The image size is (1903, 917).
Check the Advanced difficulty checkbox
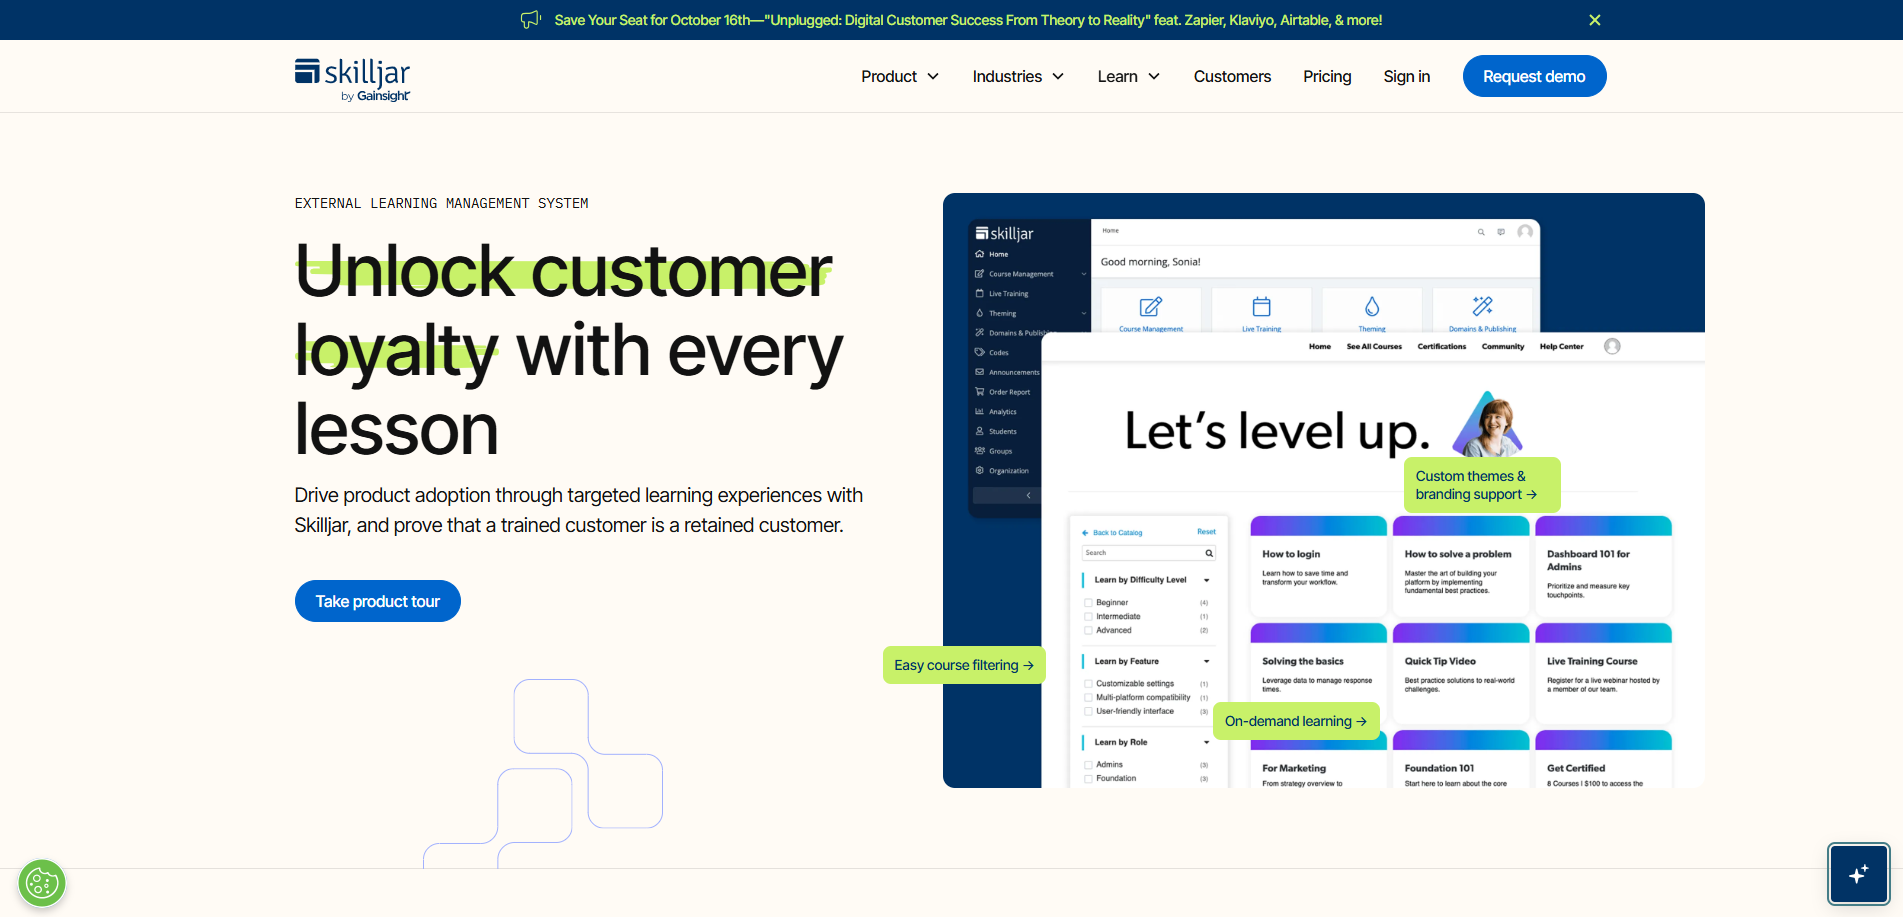tap(1088, 631)
